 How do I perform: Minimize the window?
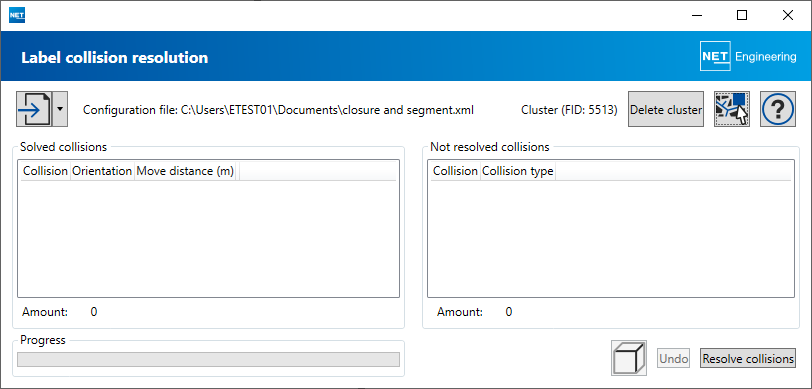coord(697,16)
